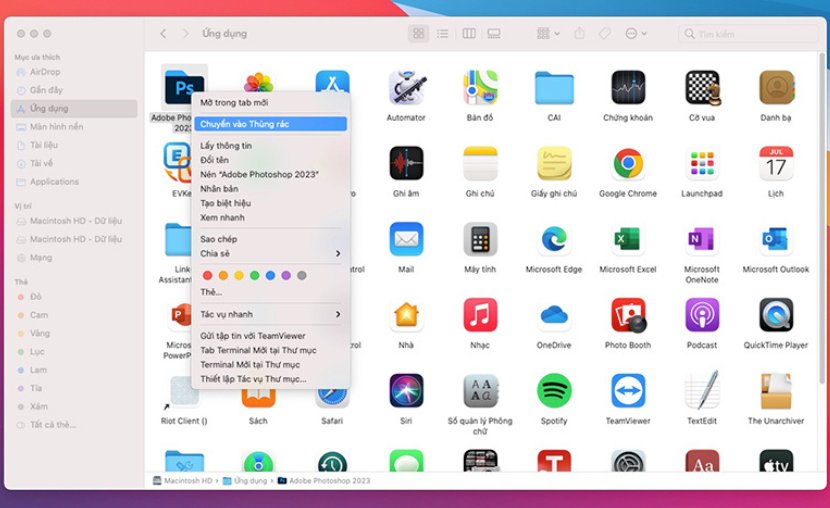Launch Microsoft Edge
Viewport: 830px width, 508px height.
(554, 239)
